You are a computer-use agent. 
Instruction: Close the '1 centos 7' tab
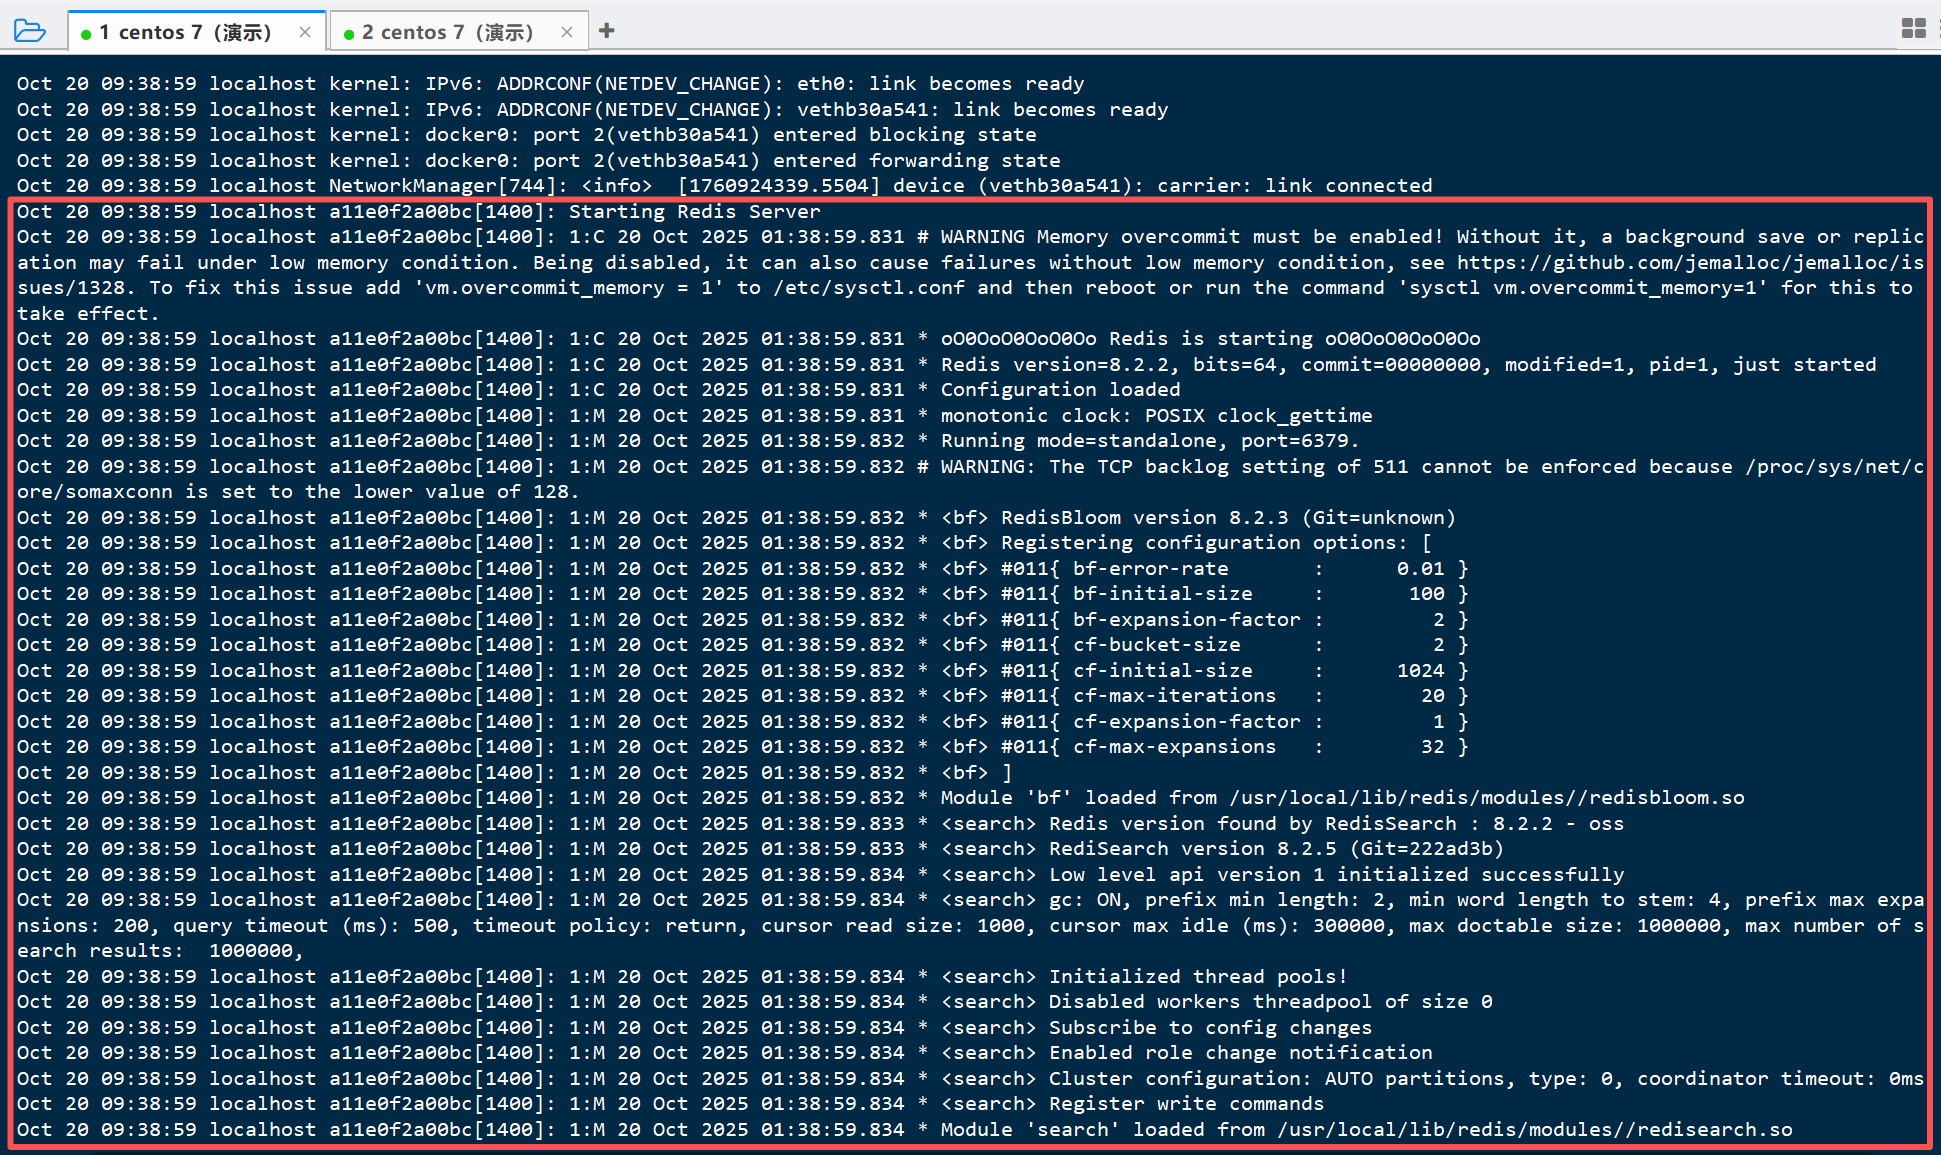click(x=305, y=32)
